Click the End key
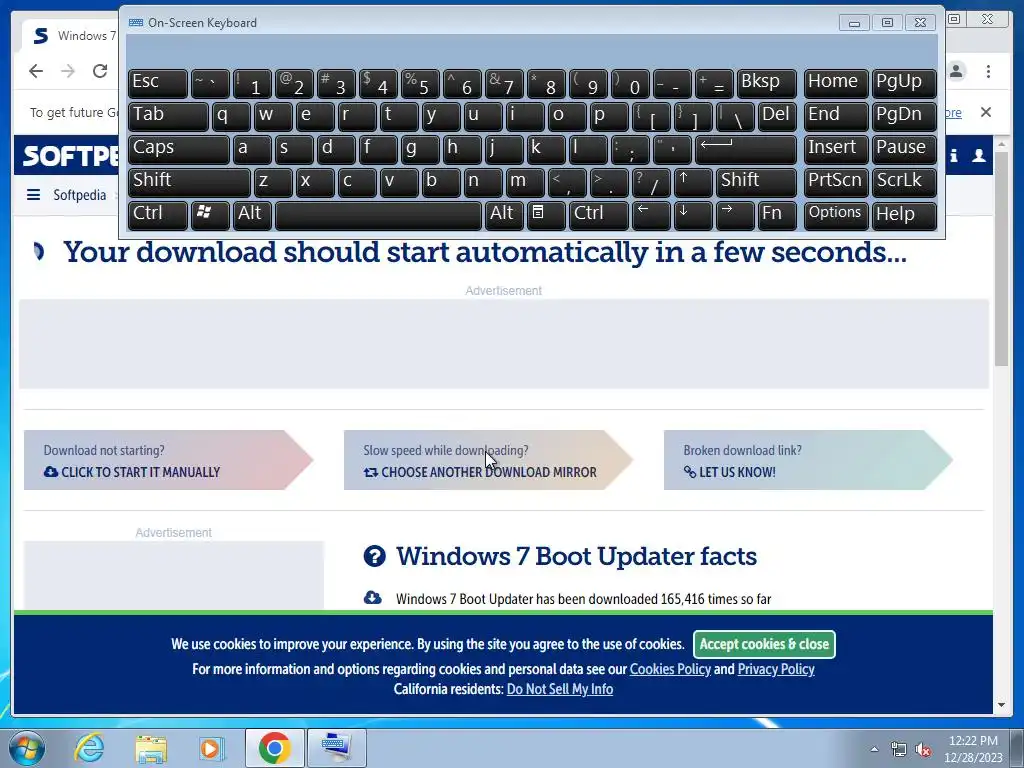This screenshot has width=1024, height=768. [x=836, y=116]
